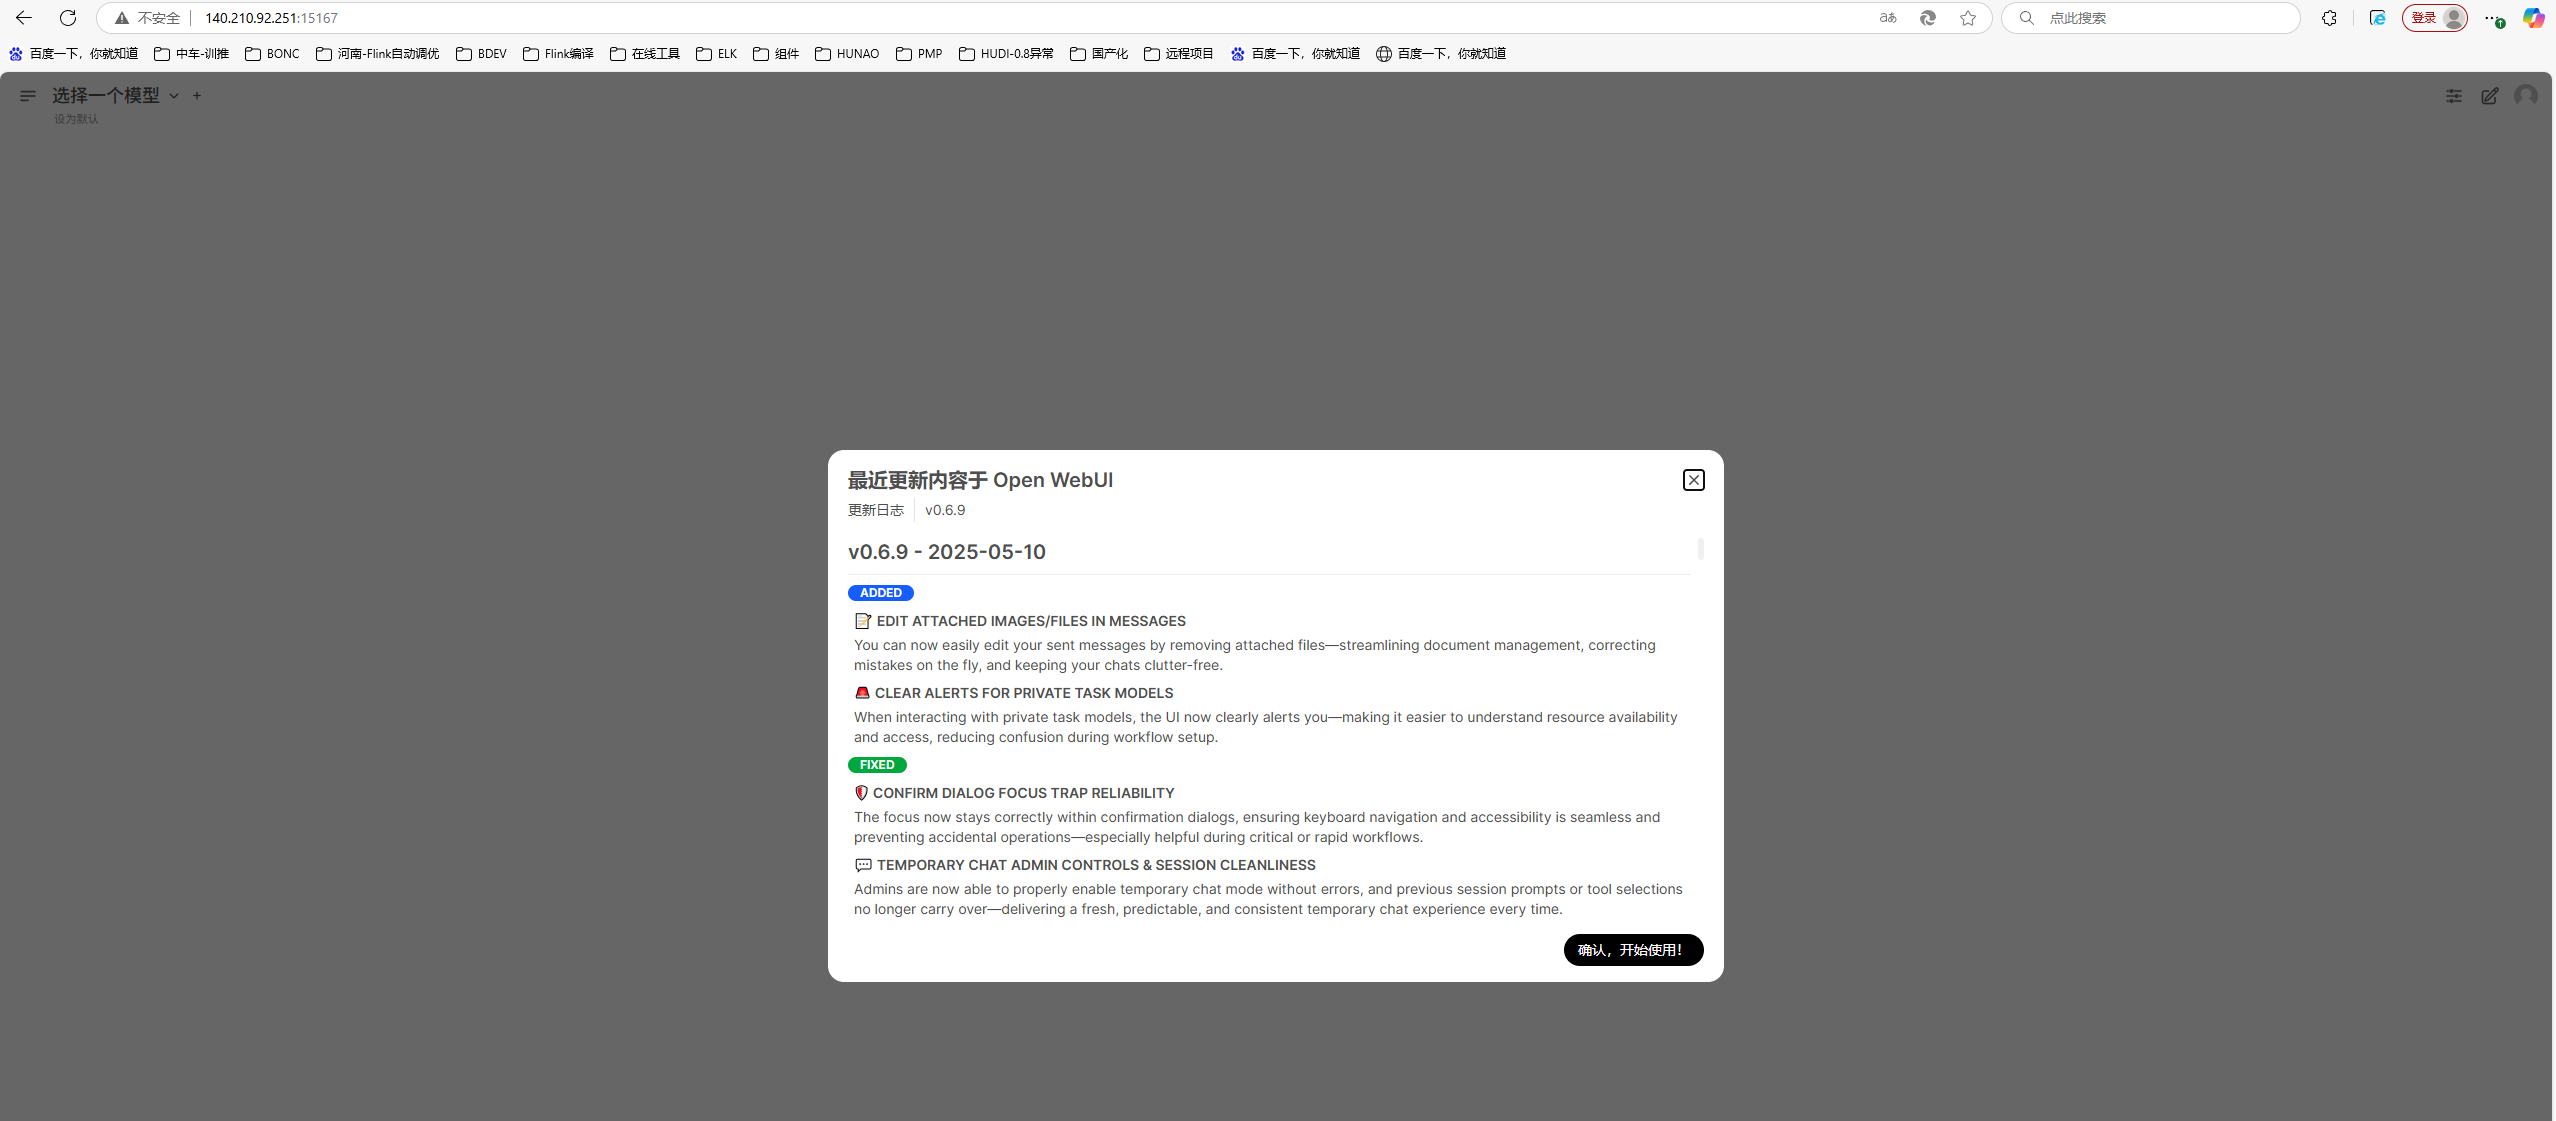Add another model with plus icon
This screenshot has height=1121, width=2556.
[x=197, y=96]
